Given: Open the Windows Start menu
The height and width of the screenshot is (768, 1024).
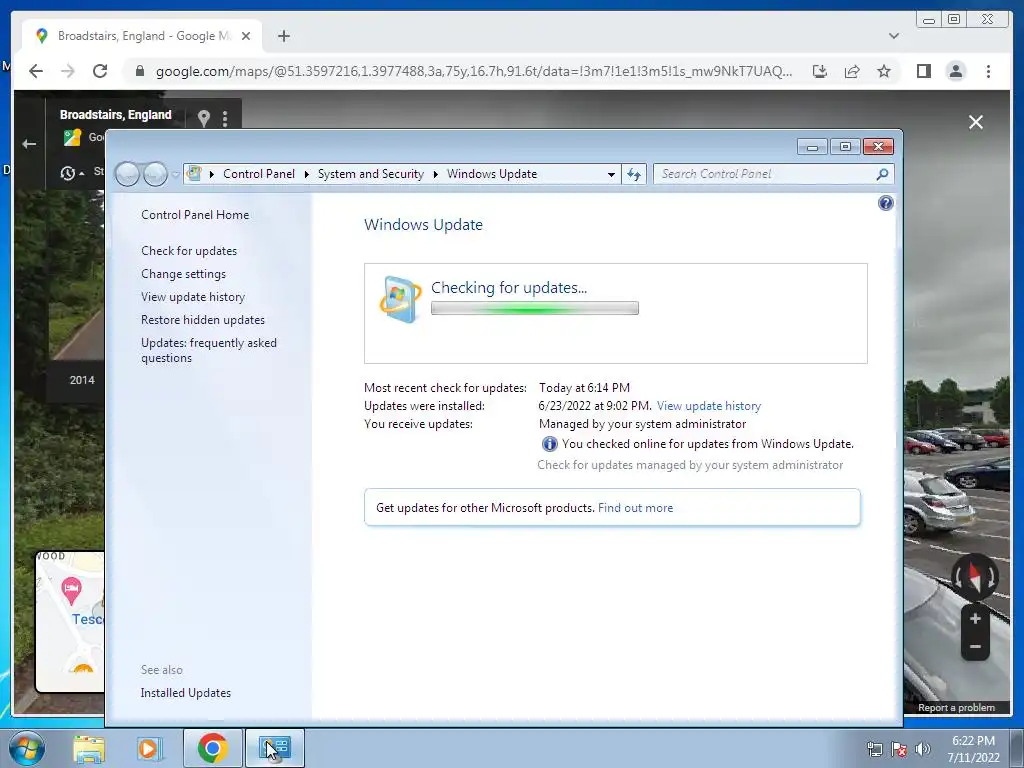Looking at the screenshot, I should pos(27,748).
